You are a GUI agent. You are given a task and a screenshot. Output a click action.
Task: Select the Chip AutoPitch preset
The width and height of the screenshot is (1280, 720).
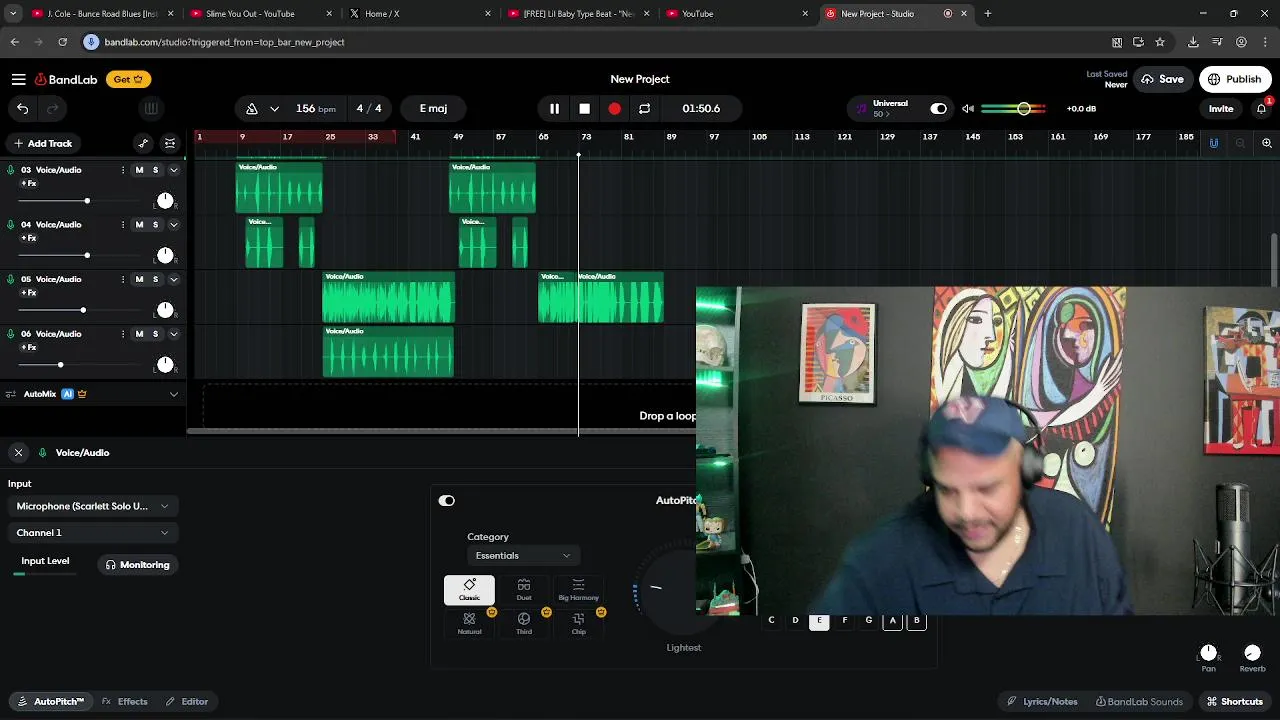point(578,623)
